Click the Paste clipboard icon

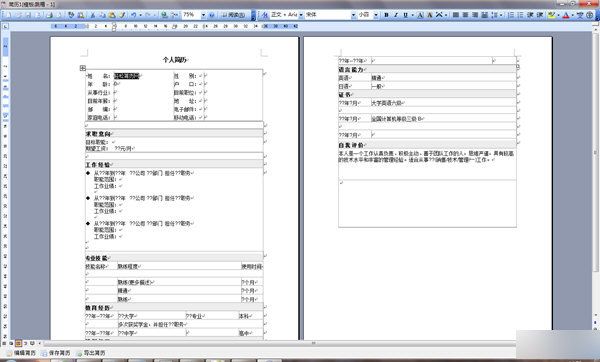tap(112, 15)
